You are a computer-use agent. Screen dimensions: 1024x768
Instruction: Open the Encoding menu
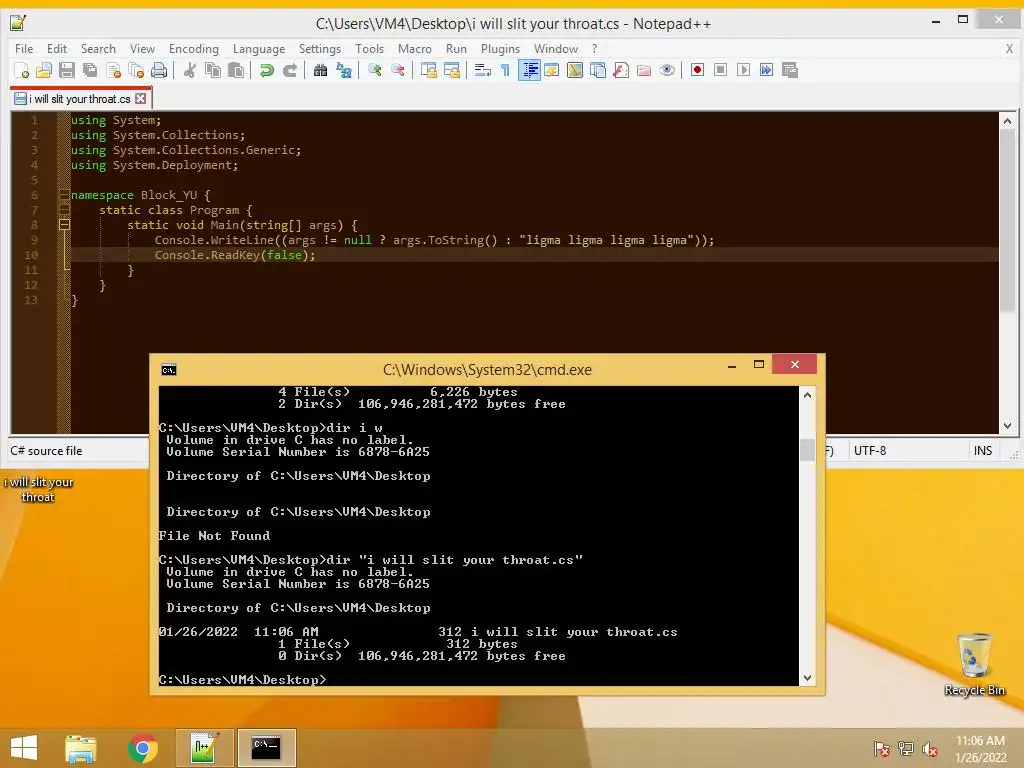click(x=193, y=49)
